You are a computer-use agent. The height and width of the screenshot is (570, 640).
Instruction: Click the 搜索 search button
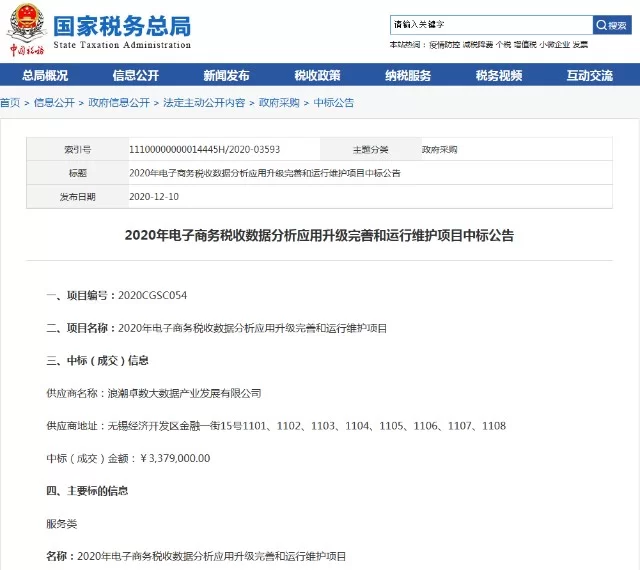coord(612,25)
